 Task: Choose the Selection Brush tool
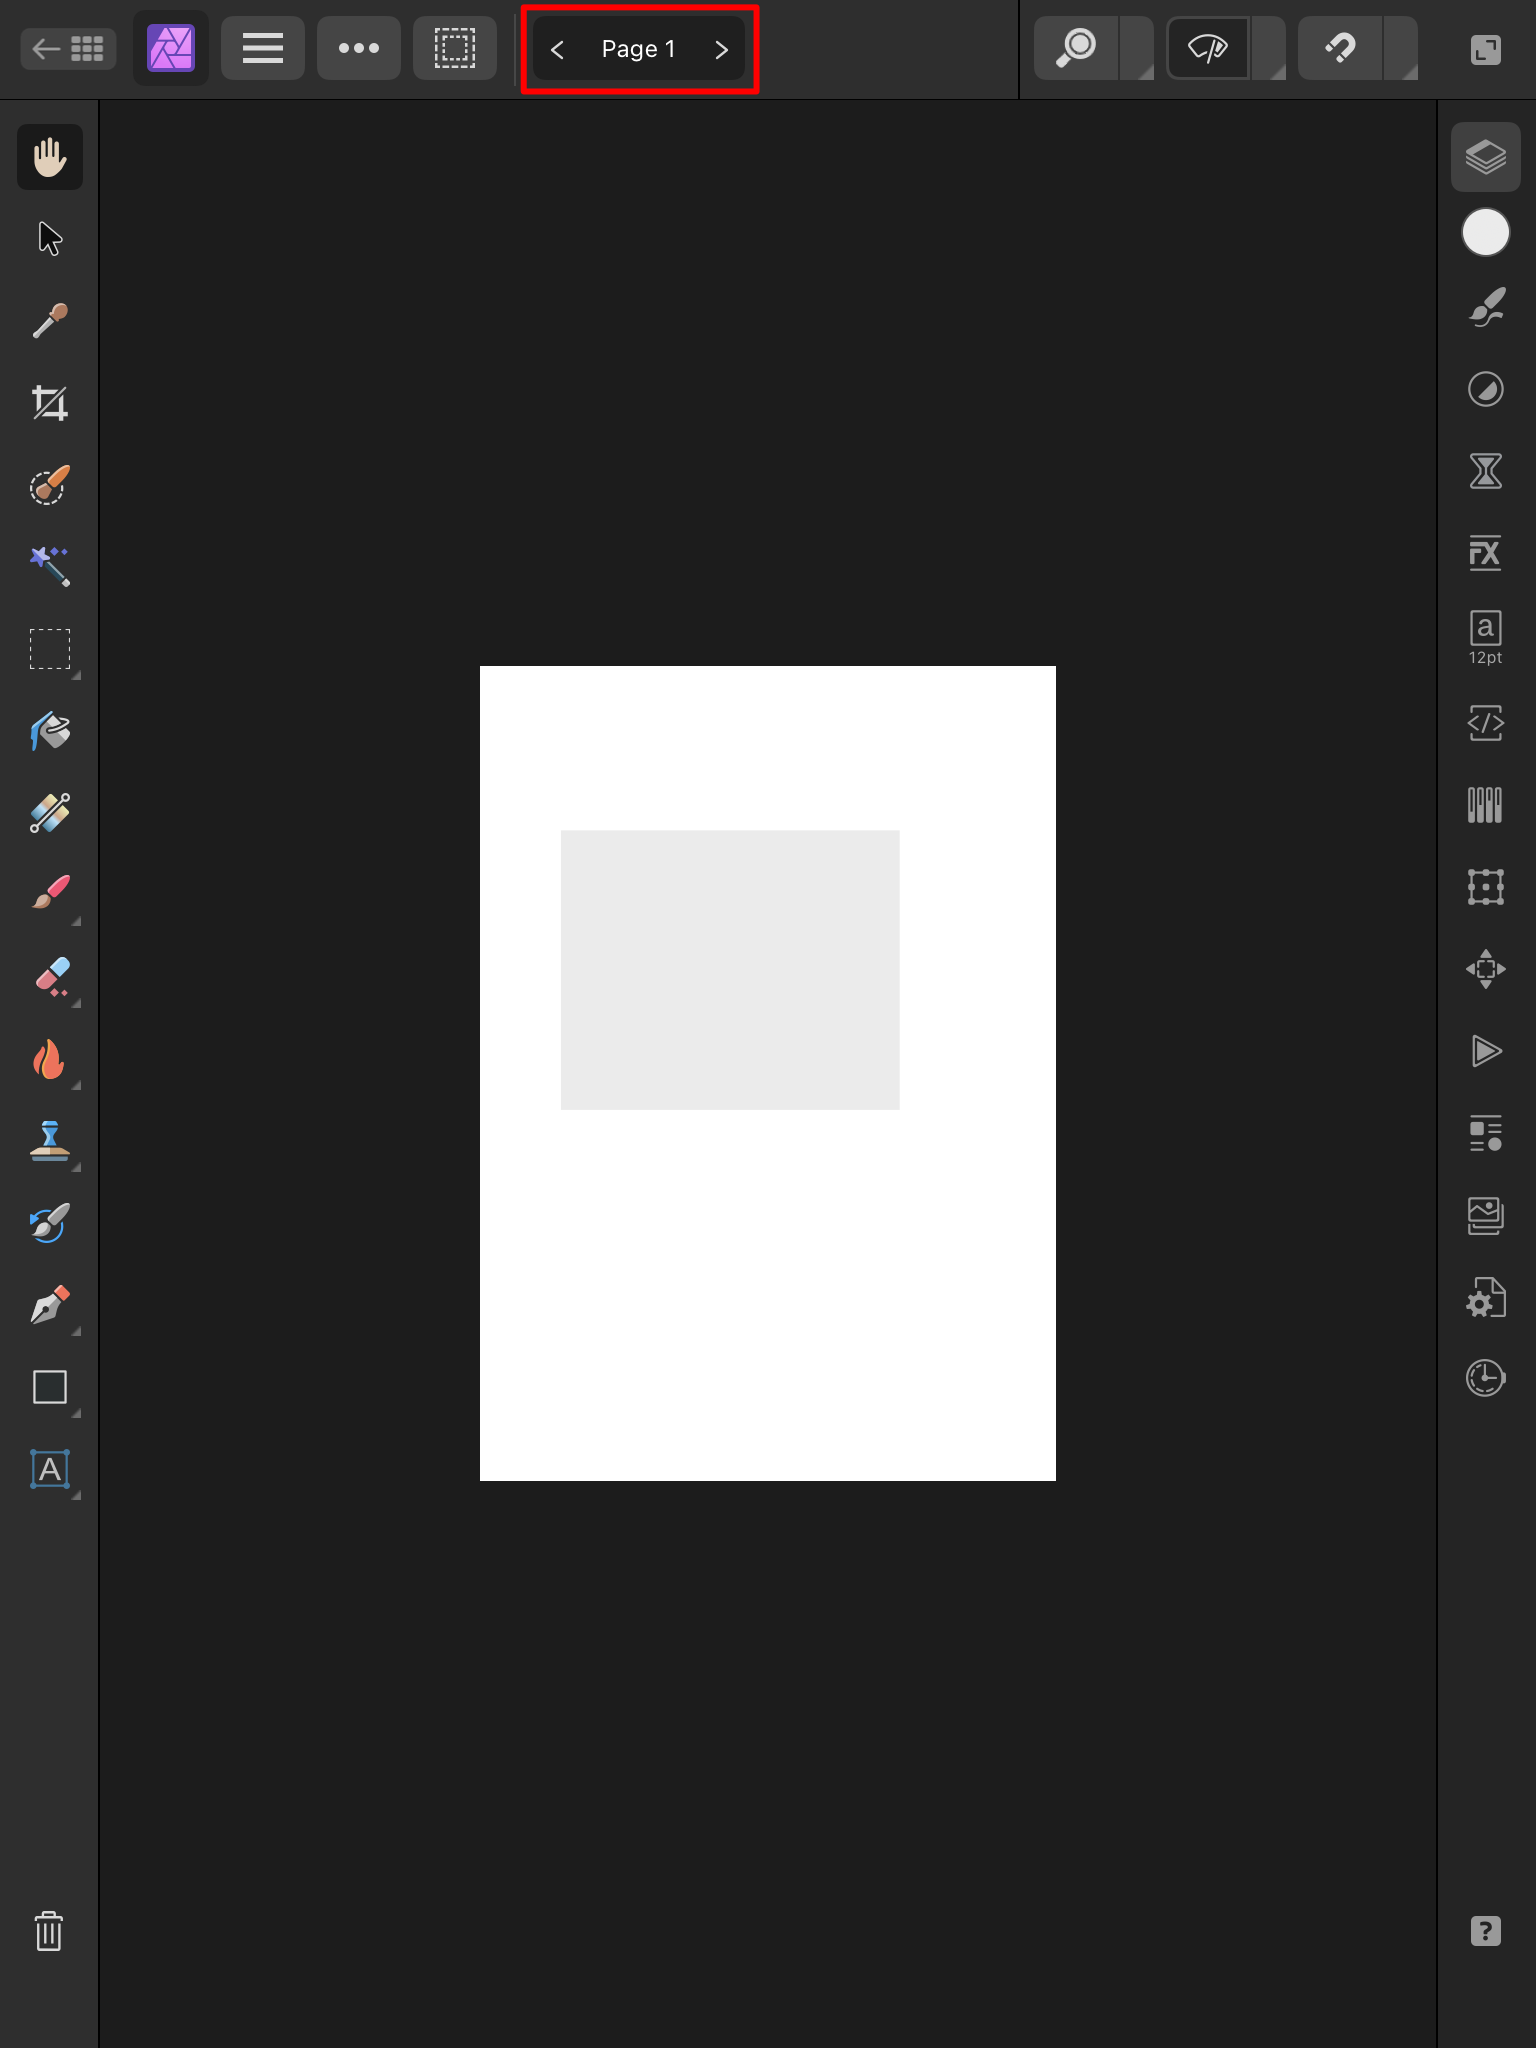point(50,485)
